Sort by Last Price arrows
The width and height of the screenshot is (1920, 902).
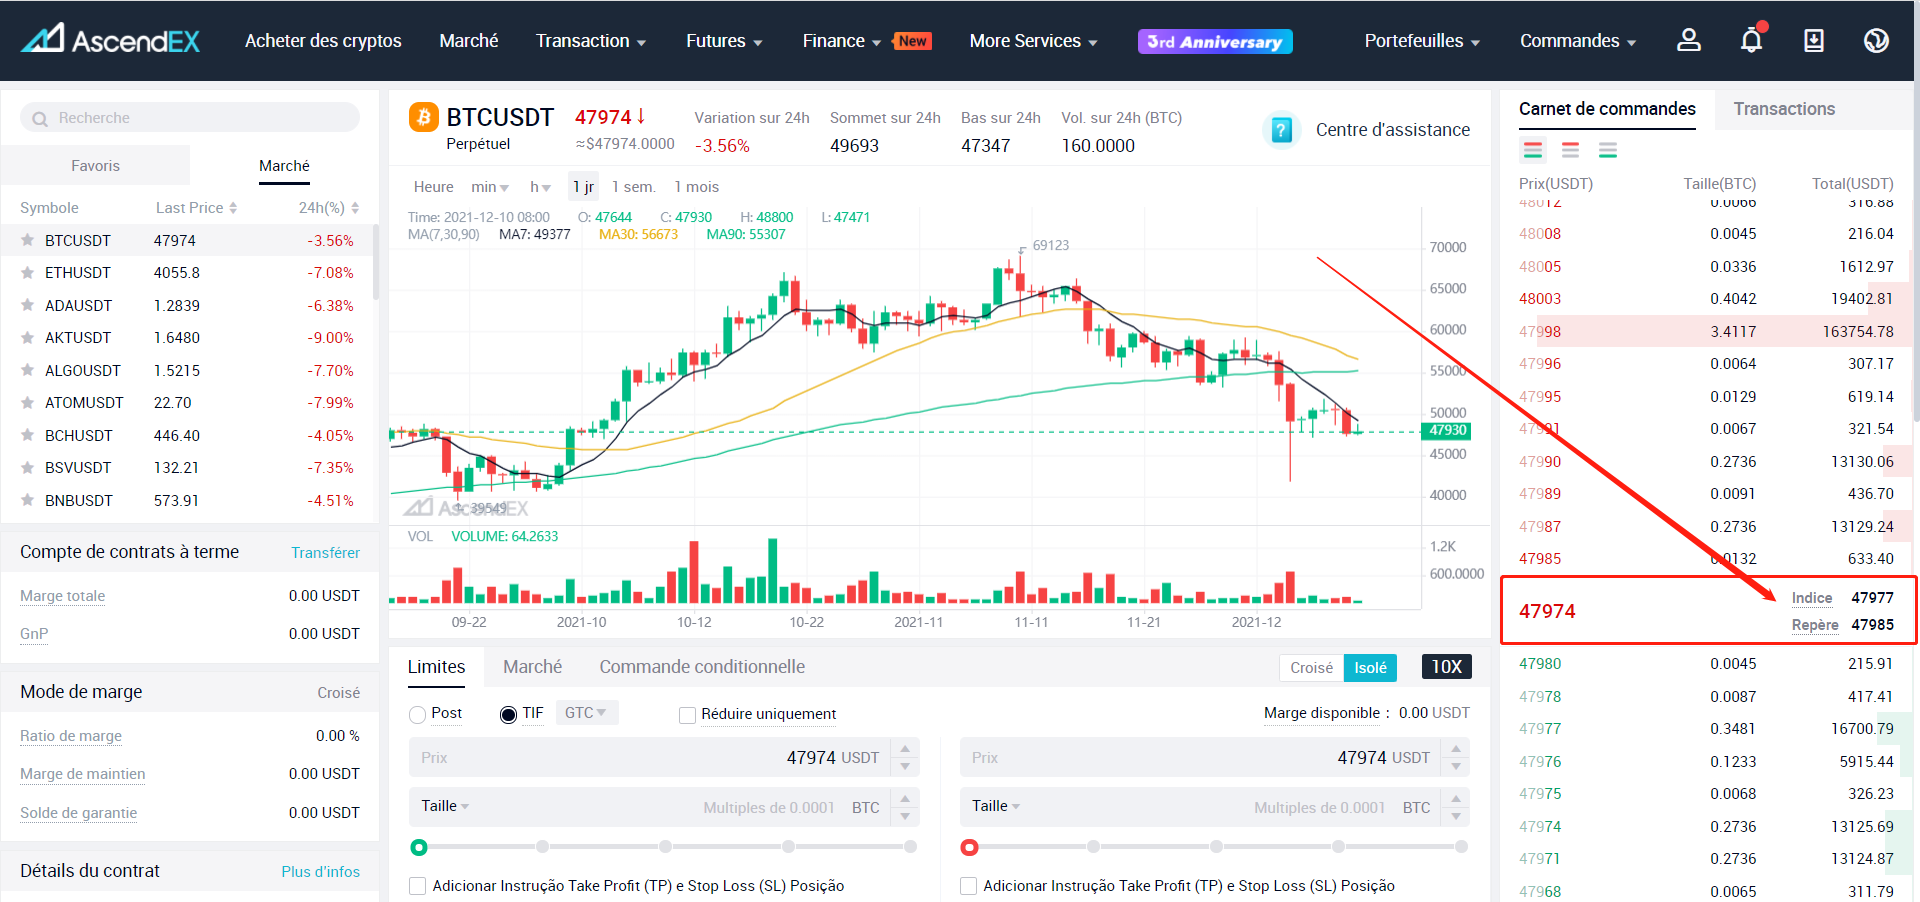point(233,208)
